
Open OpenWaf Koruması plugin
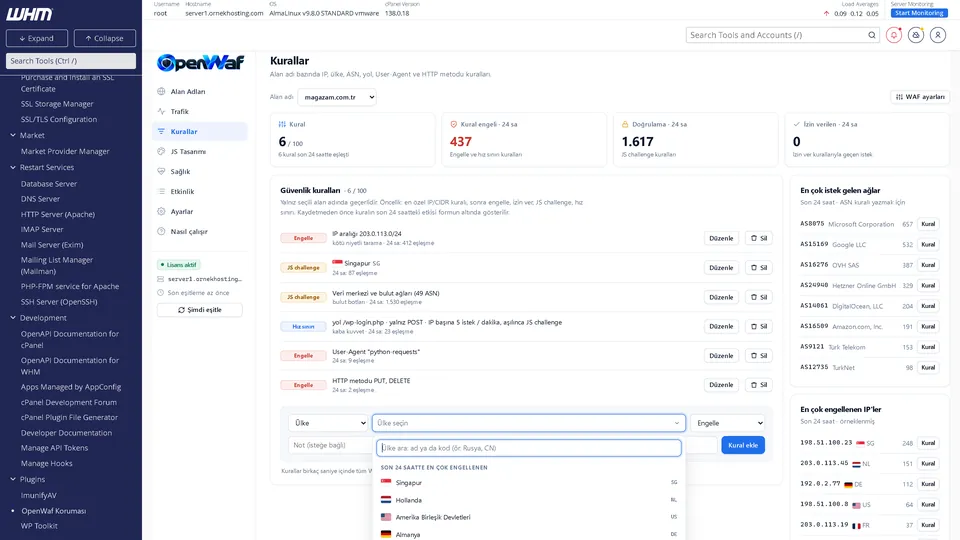tap(54, 511)
